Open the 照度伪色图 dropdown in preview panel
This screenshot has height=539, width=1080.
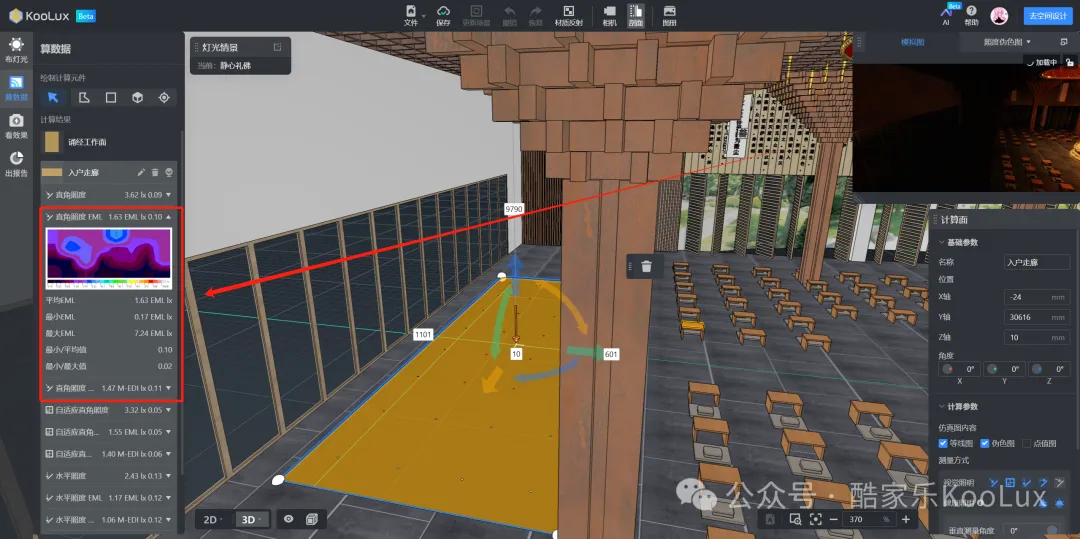tap(1009, 42)
